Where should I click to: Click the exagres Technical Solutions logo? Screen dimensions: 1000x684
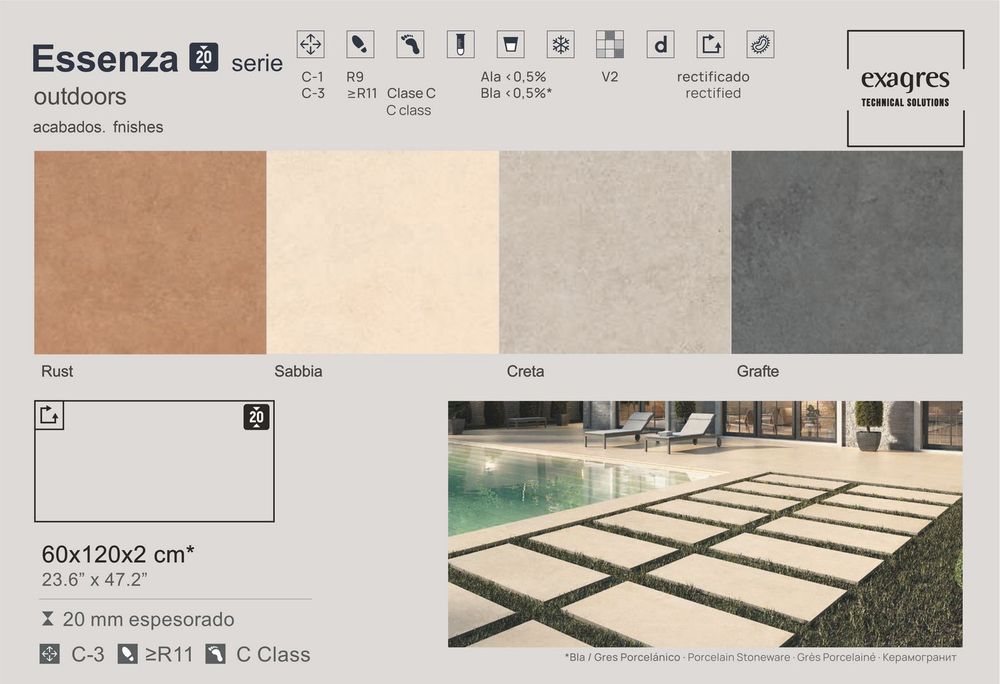pos(905,88)
